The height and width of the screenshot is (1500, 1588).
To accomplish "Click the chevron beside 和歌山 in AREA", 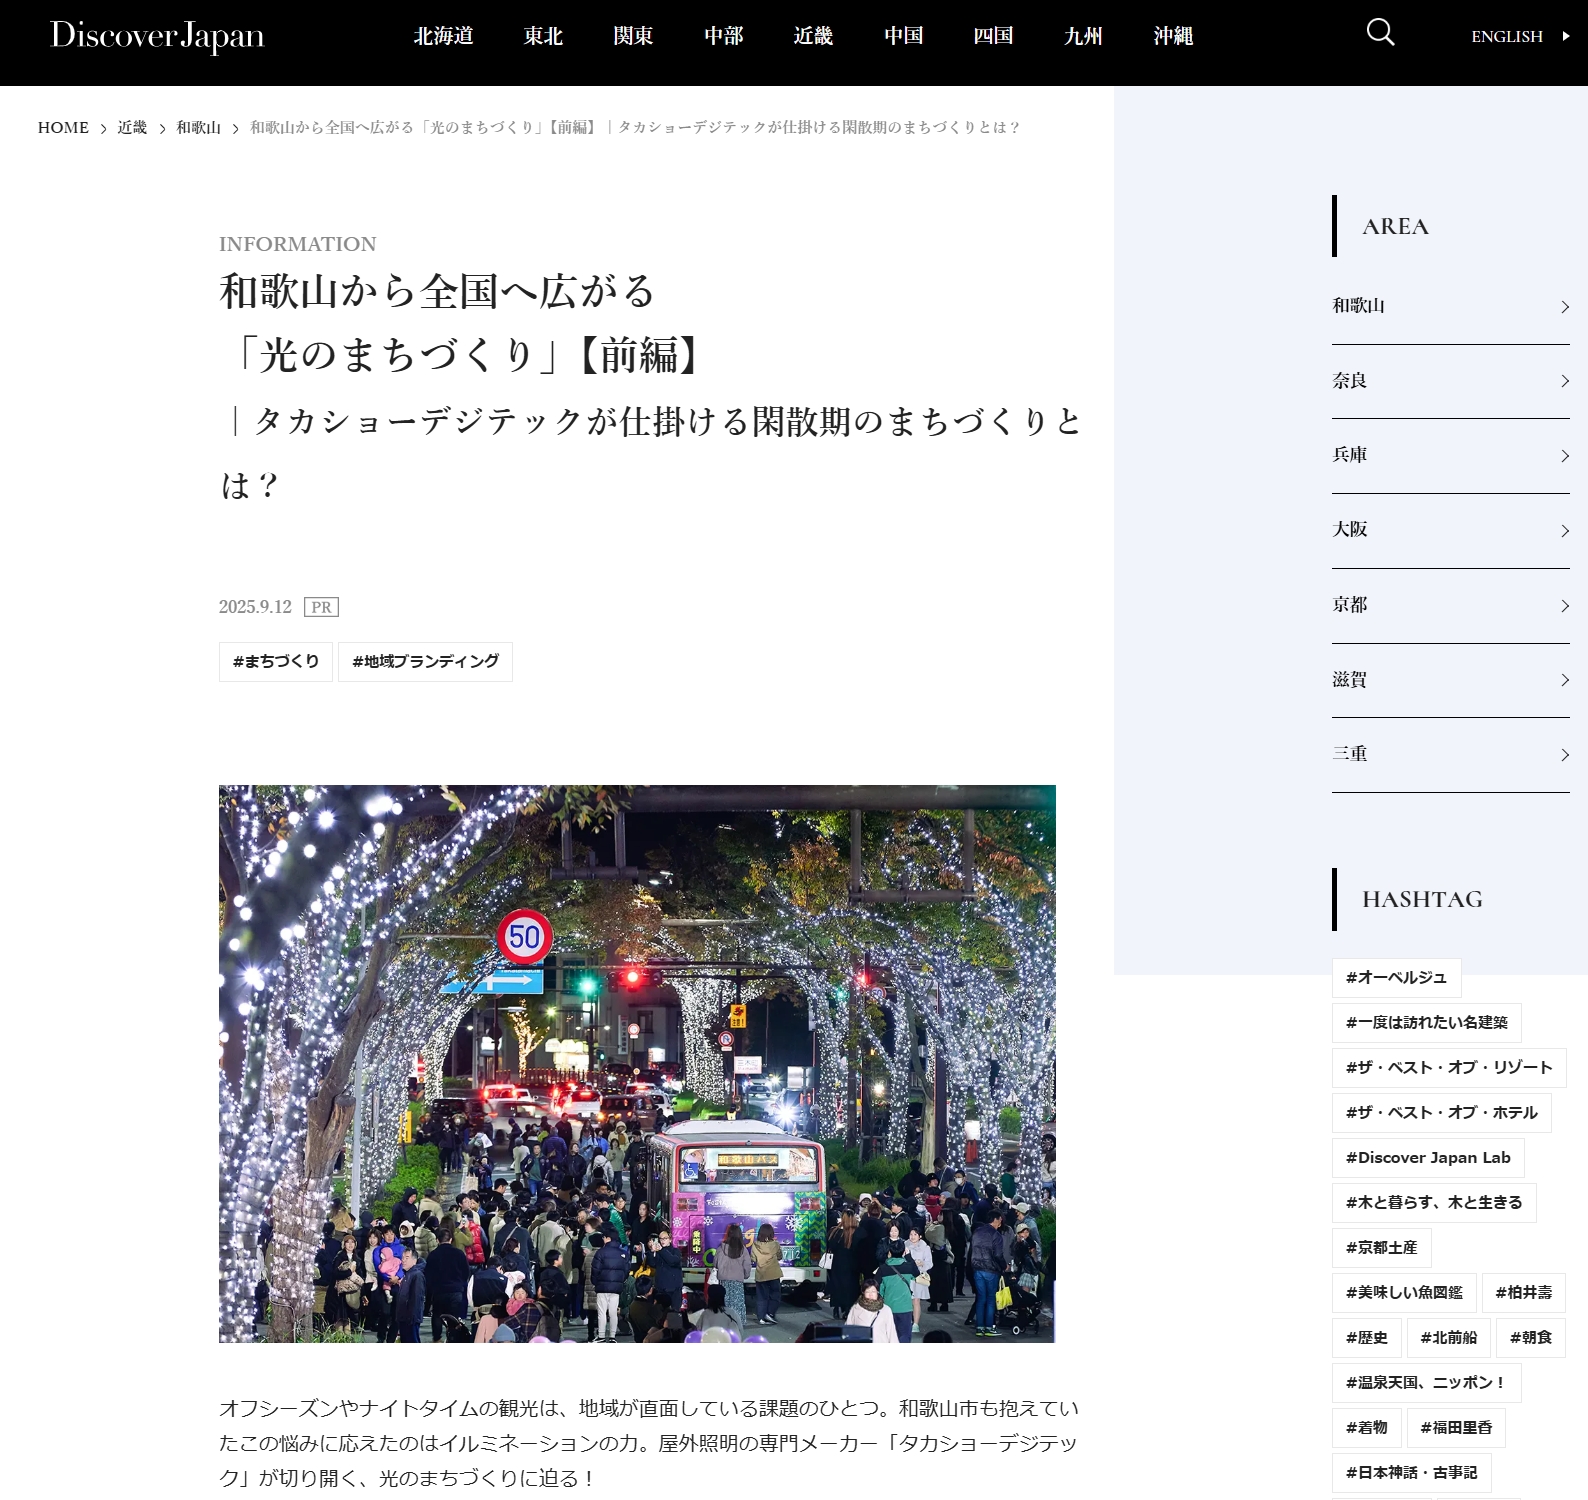I will click(x=1564, y=307).
